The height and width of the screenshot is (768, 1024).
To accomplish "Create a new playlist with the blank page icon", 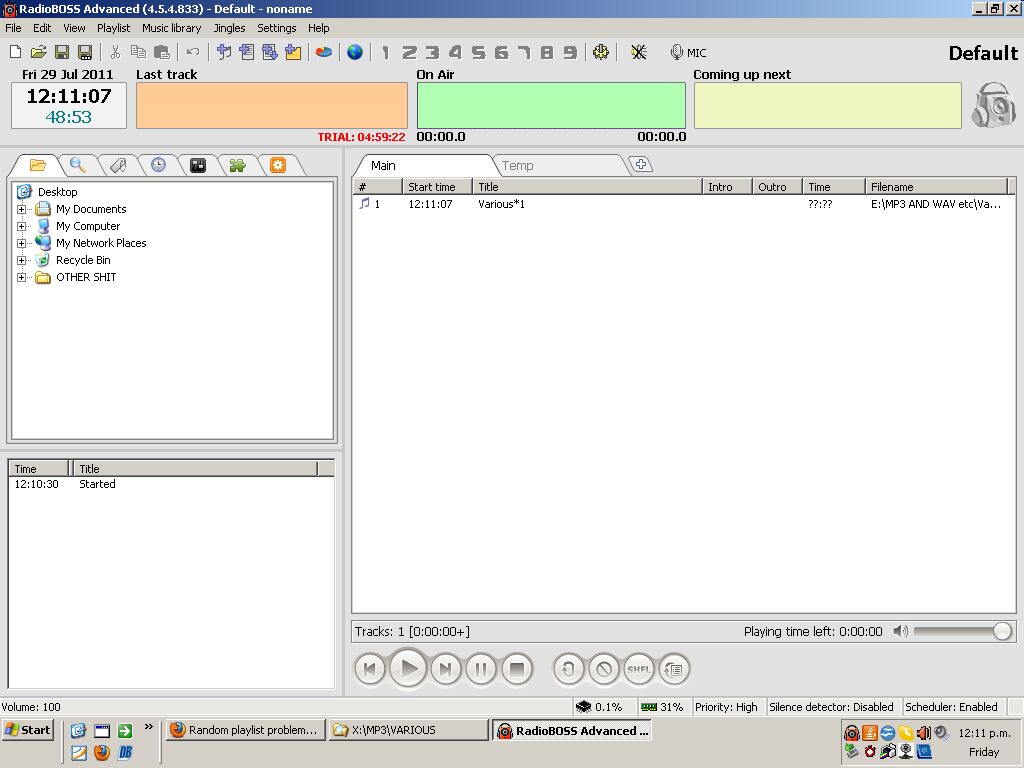I will click(x=16, y=52).
